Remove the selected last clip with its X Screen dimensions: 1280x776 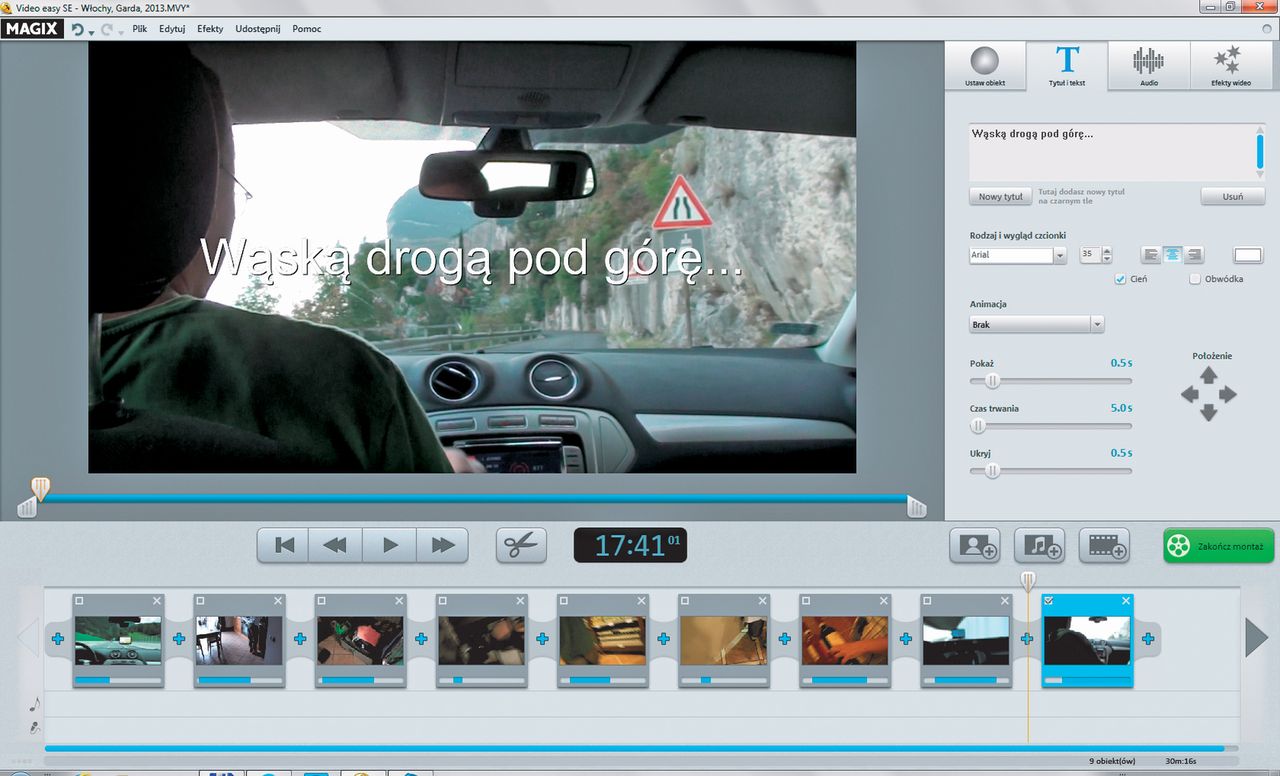pos(1126,601)
